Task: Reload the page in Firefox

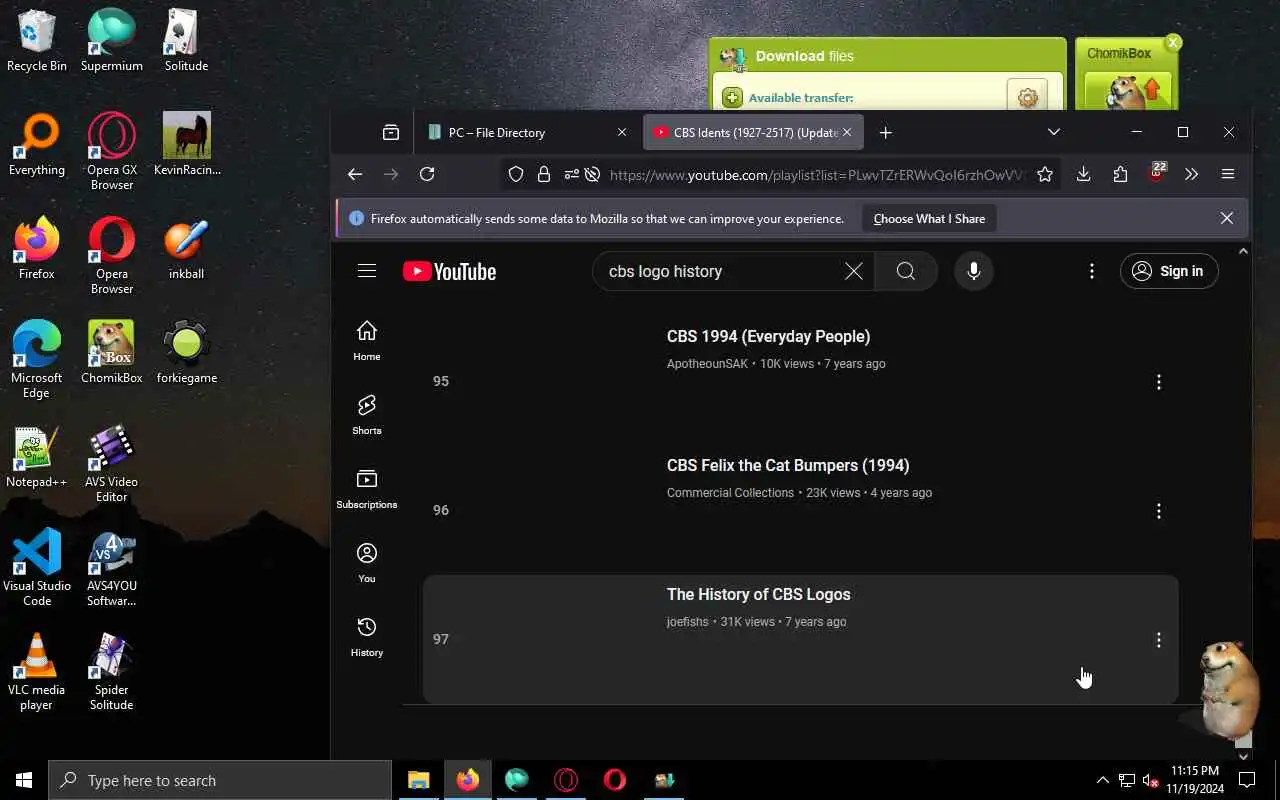Action: tap(427, 174)
